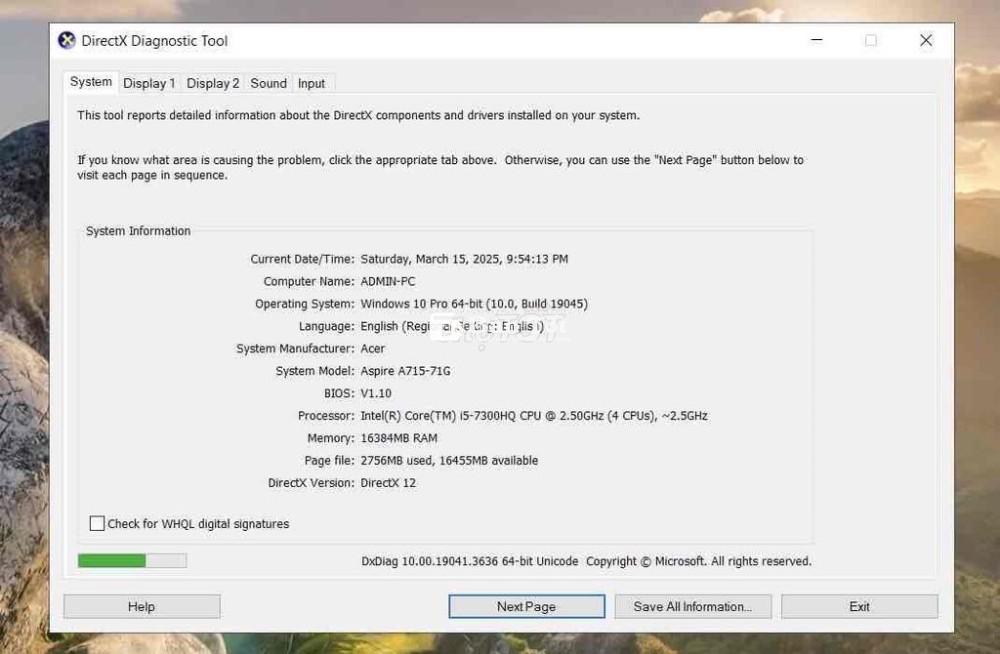This screenshot has height=654, width=1000.
Task: Click Save All Information button
Action: coord(693,607)
